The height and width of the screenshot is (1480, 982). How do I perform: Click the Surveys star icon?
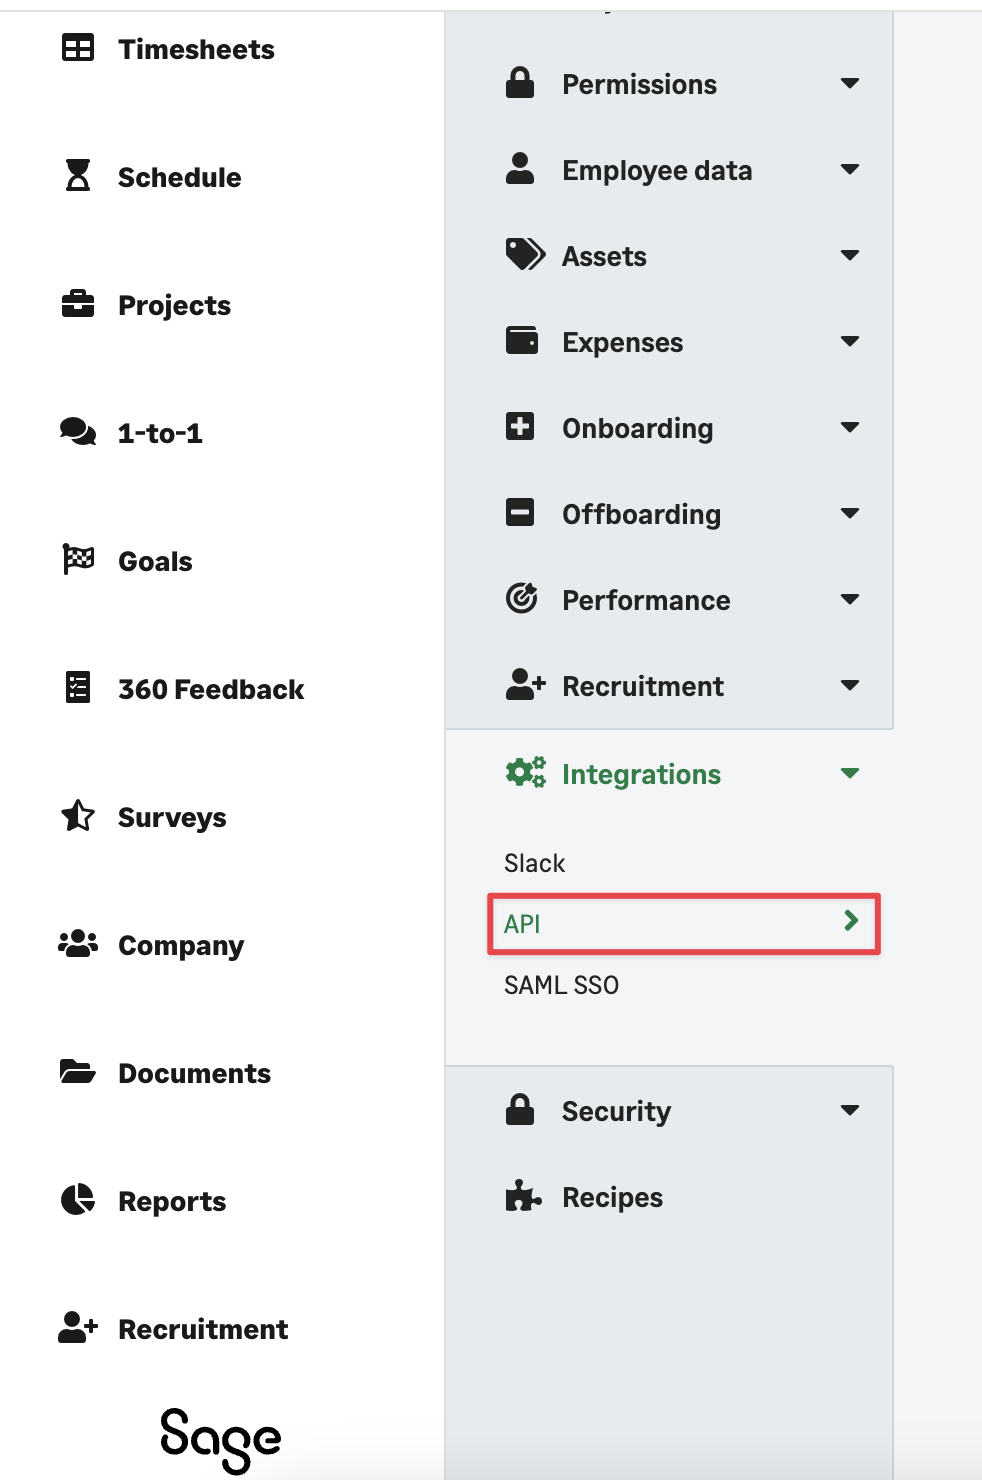click(x=78, y=816)
